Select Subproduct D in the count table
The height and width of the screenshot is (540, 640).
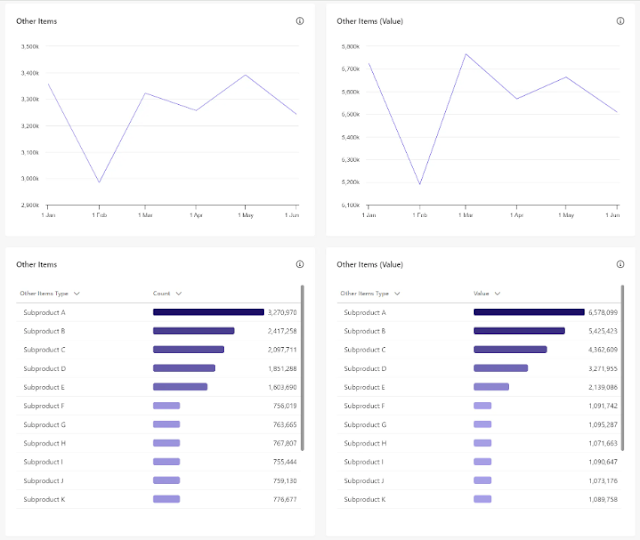click(x=44, y=369)
